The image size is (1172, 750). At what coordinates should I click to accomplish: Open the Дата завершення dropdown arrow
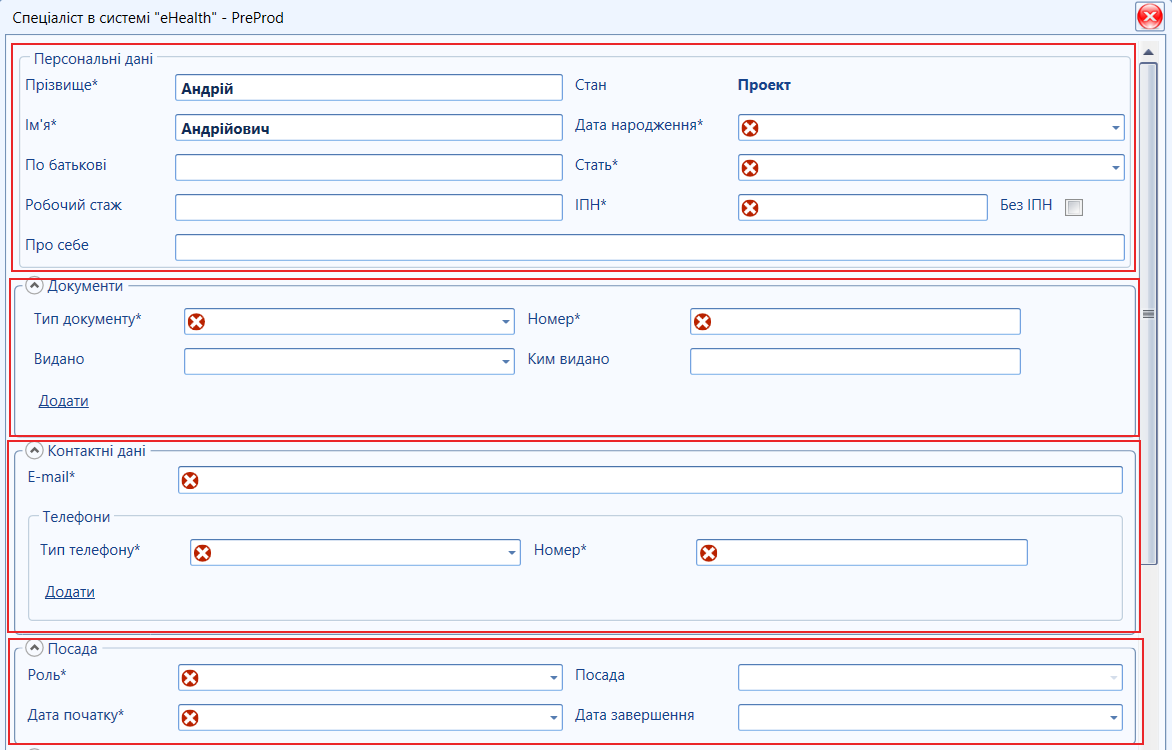pyautogui.click(x=1114, y=718)
